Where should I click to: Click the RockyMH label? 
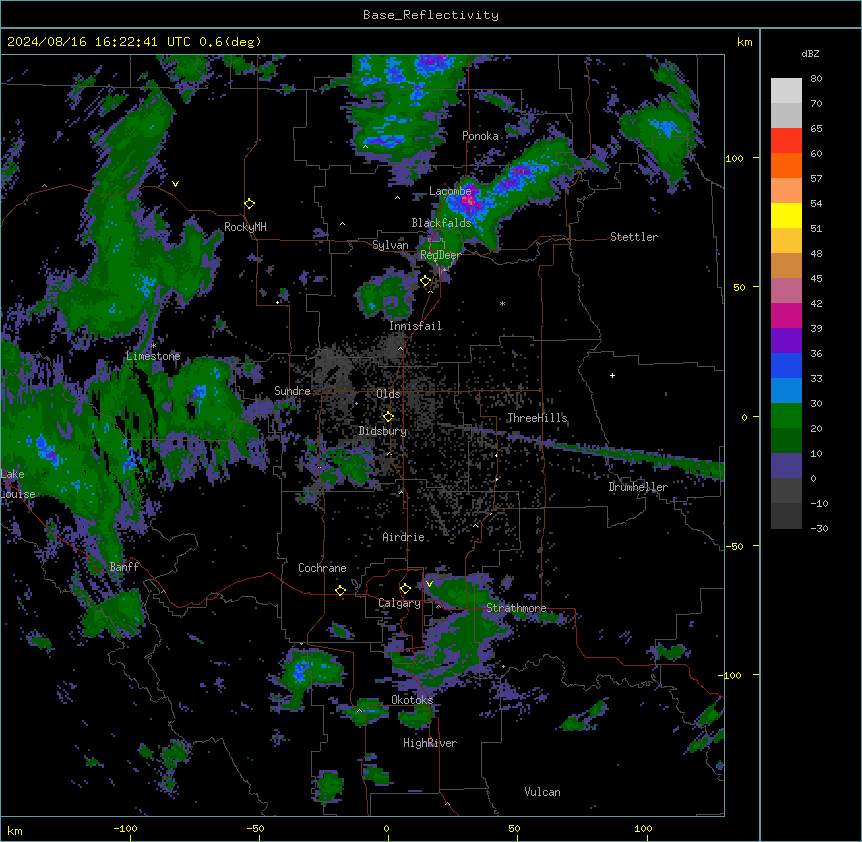tap(245, 227)
